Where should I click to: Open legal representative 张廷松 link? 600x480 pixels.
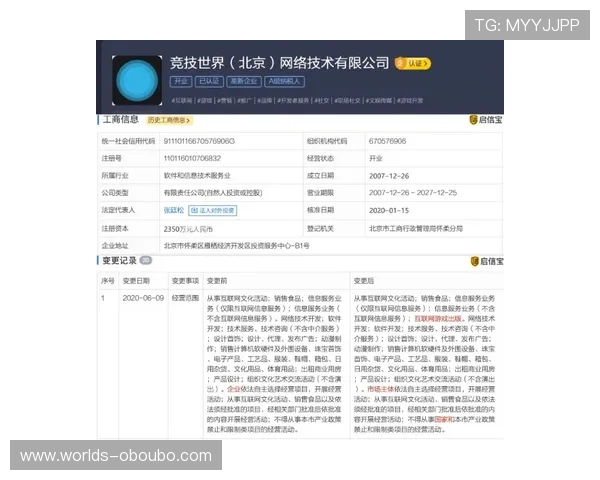[174, 210]
